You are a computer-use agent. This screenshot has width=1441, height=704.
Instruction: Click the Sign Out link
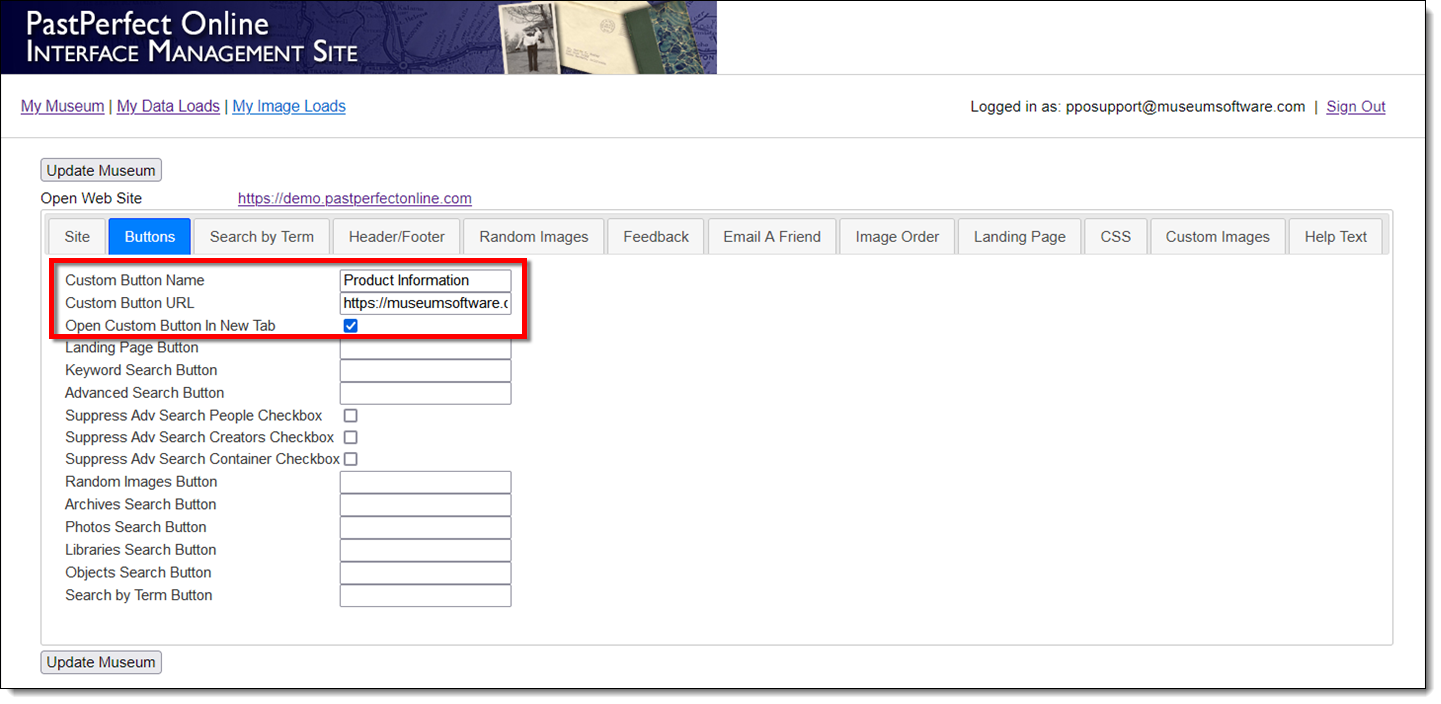[1355, 107]
